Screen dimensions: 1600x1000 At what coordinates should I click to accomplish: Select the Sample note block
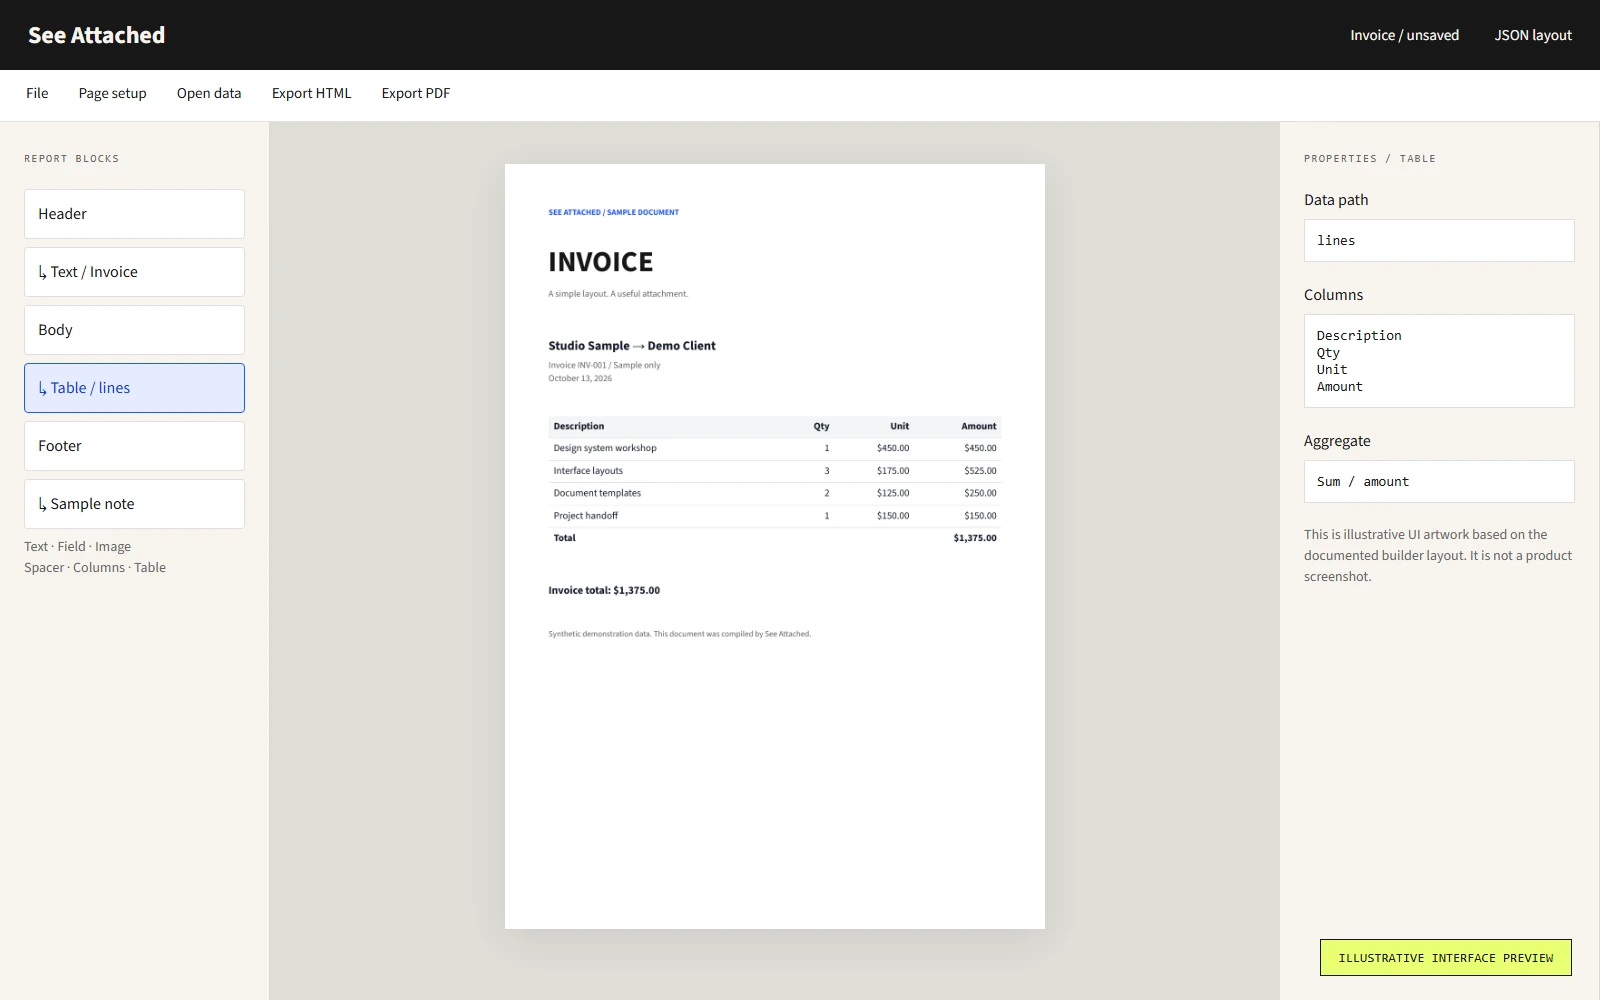134,504
